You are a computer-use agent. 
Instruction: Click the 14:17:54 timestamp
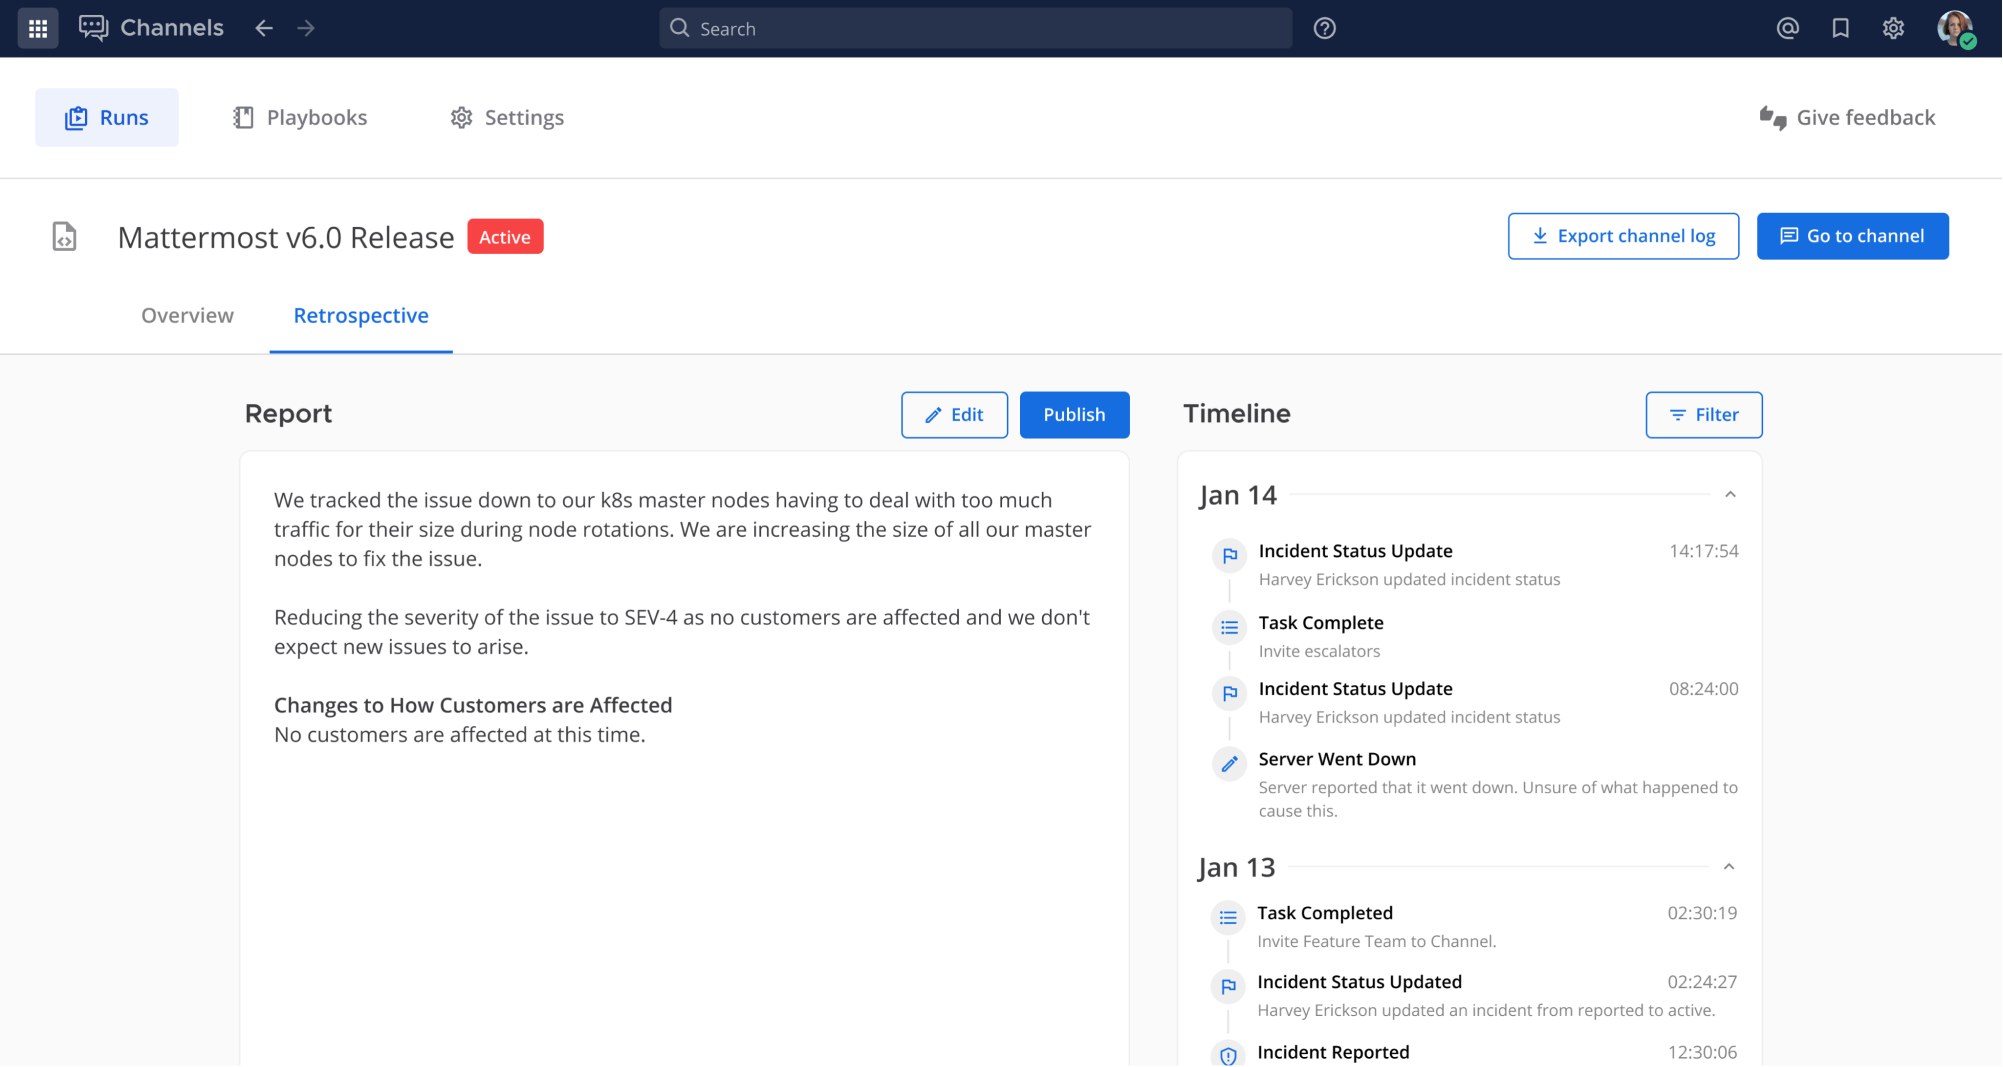(1703, 552)
